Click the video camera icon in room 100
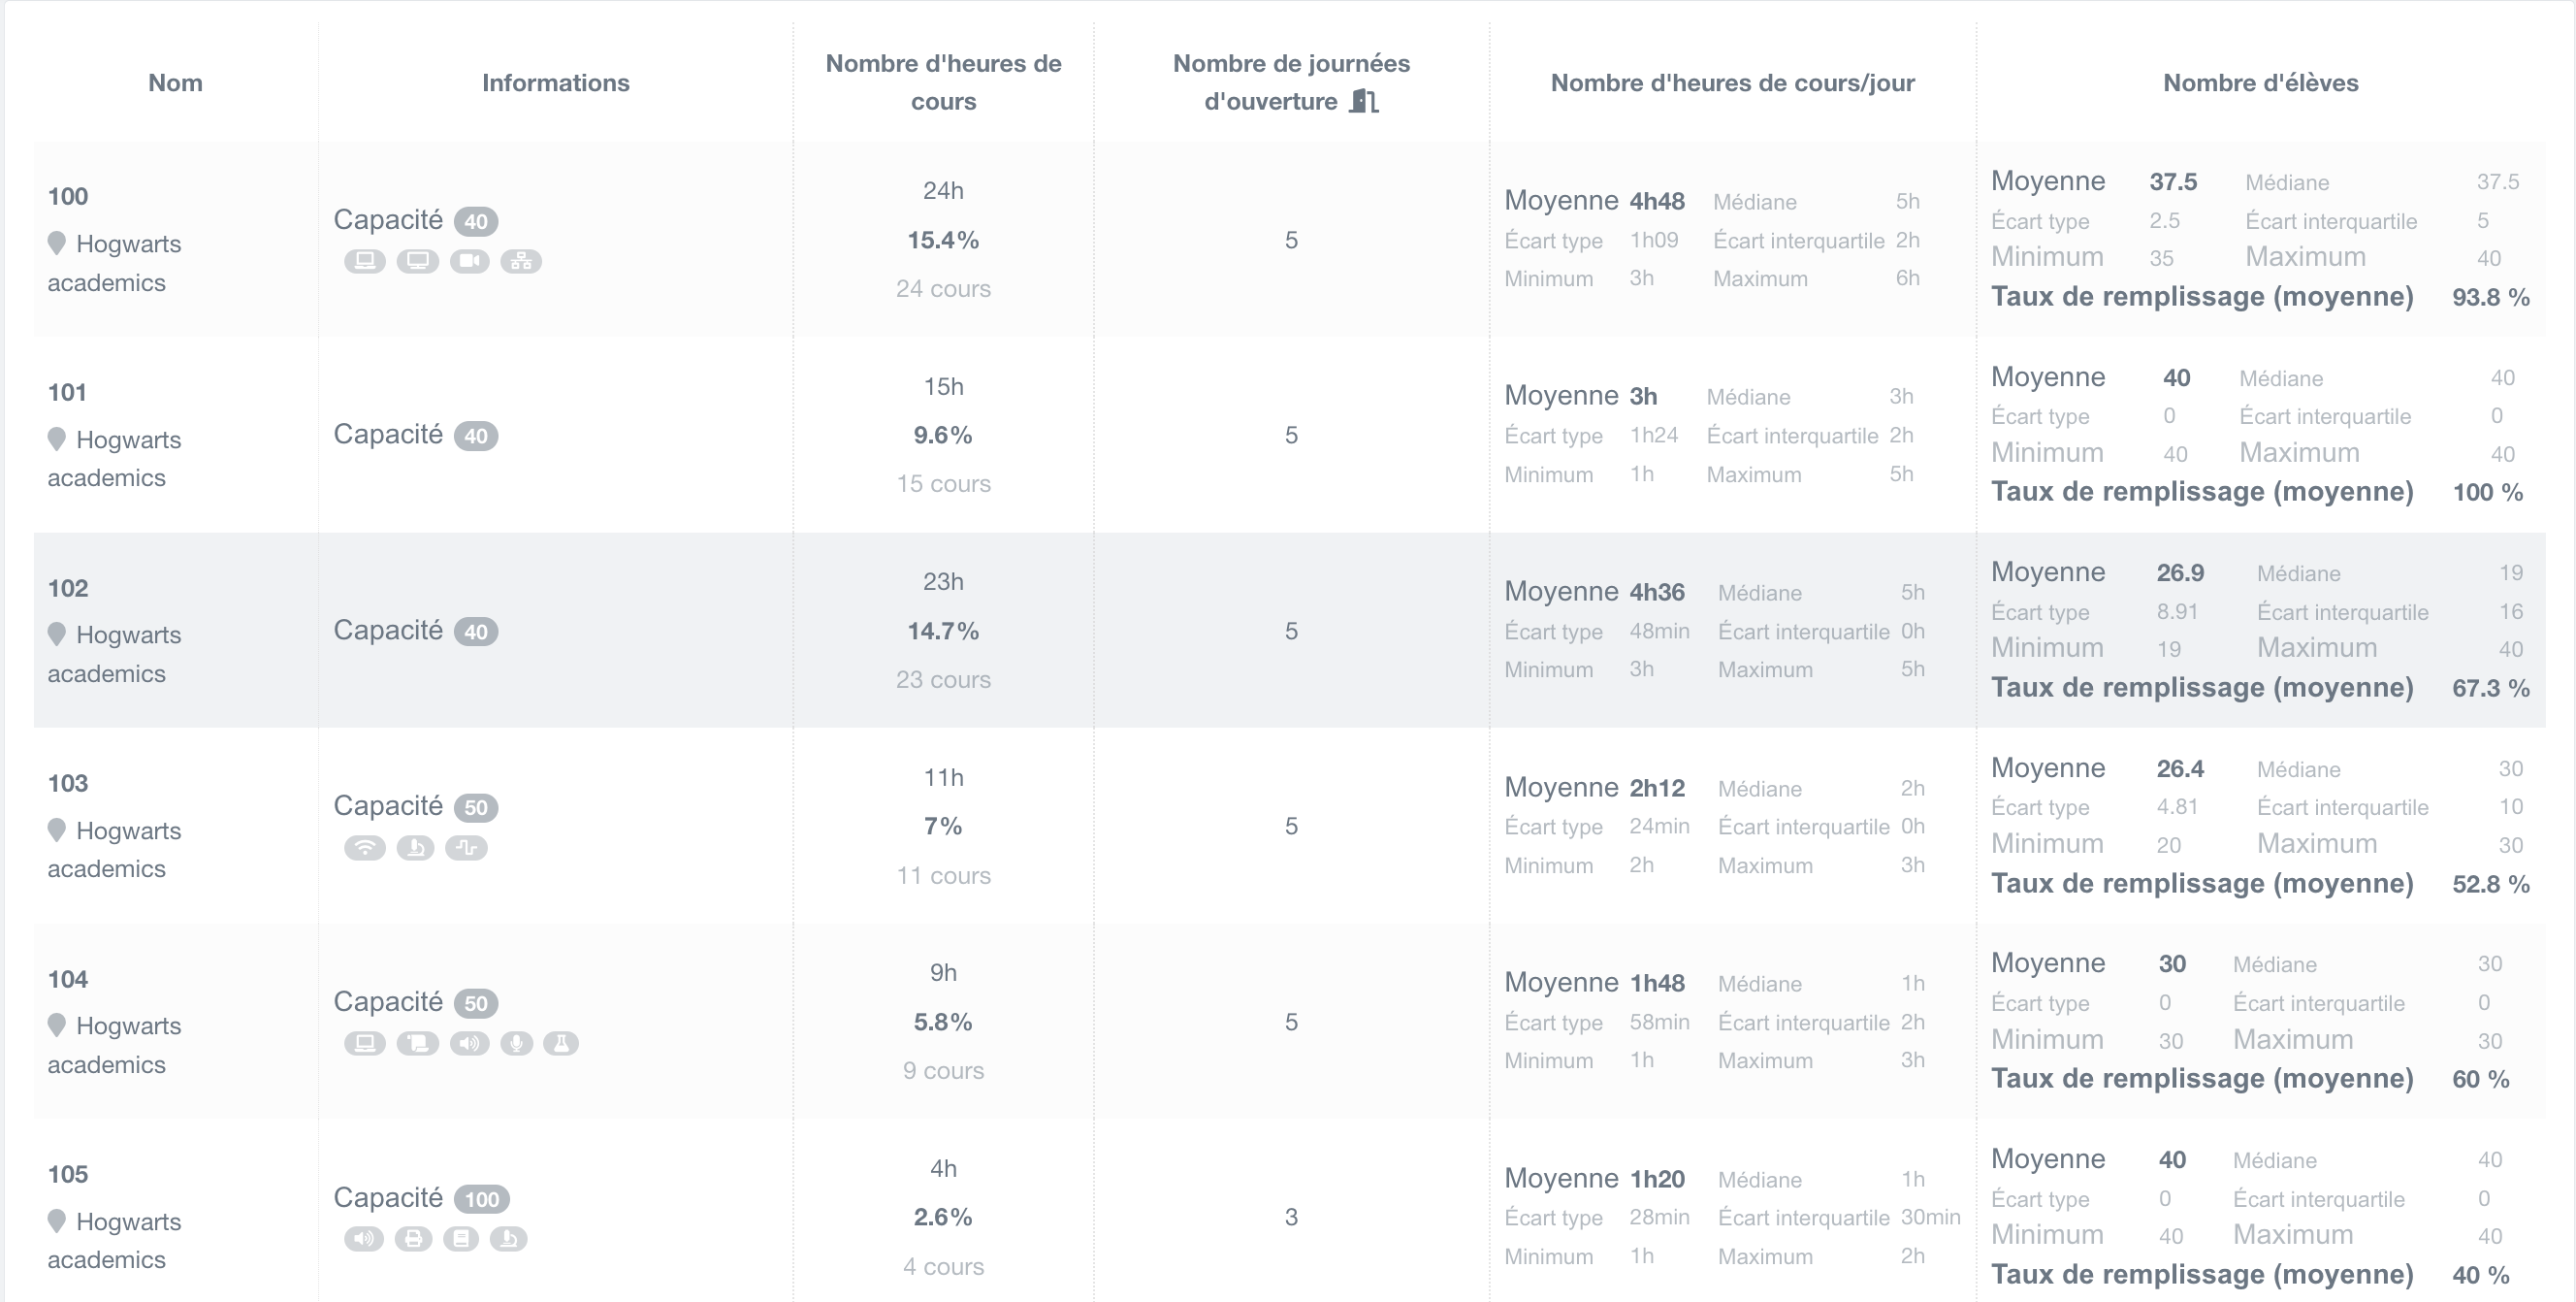The width and height of the screenshot is (2576, 1302). [469, 262]
